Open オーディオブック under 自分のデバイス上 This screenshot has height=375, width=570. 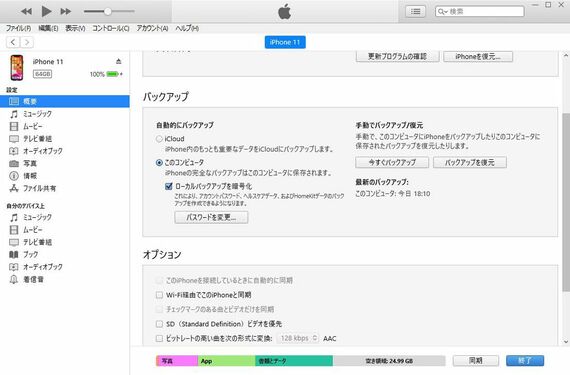point(65,267)
